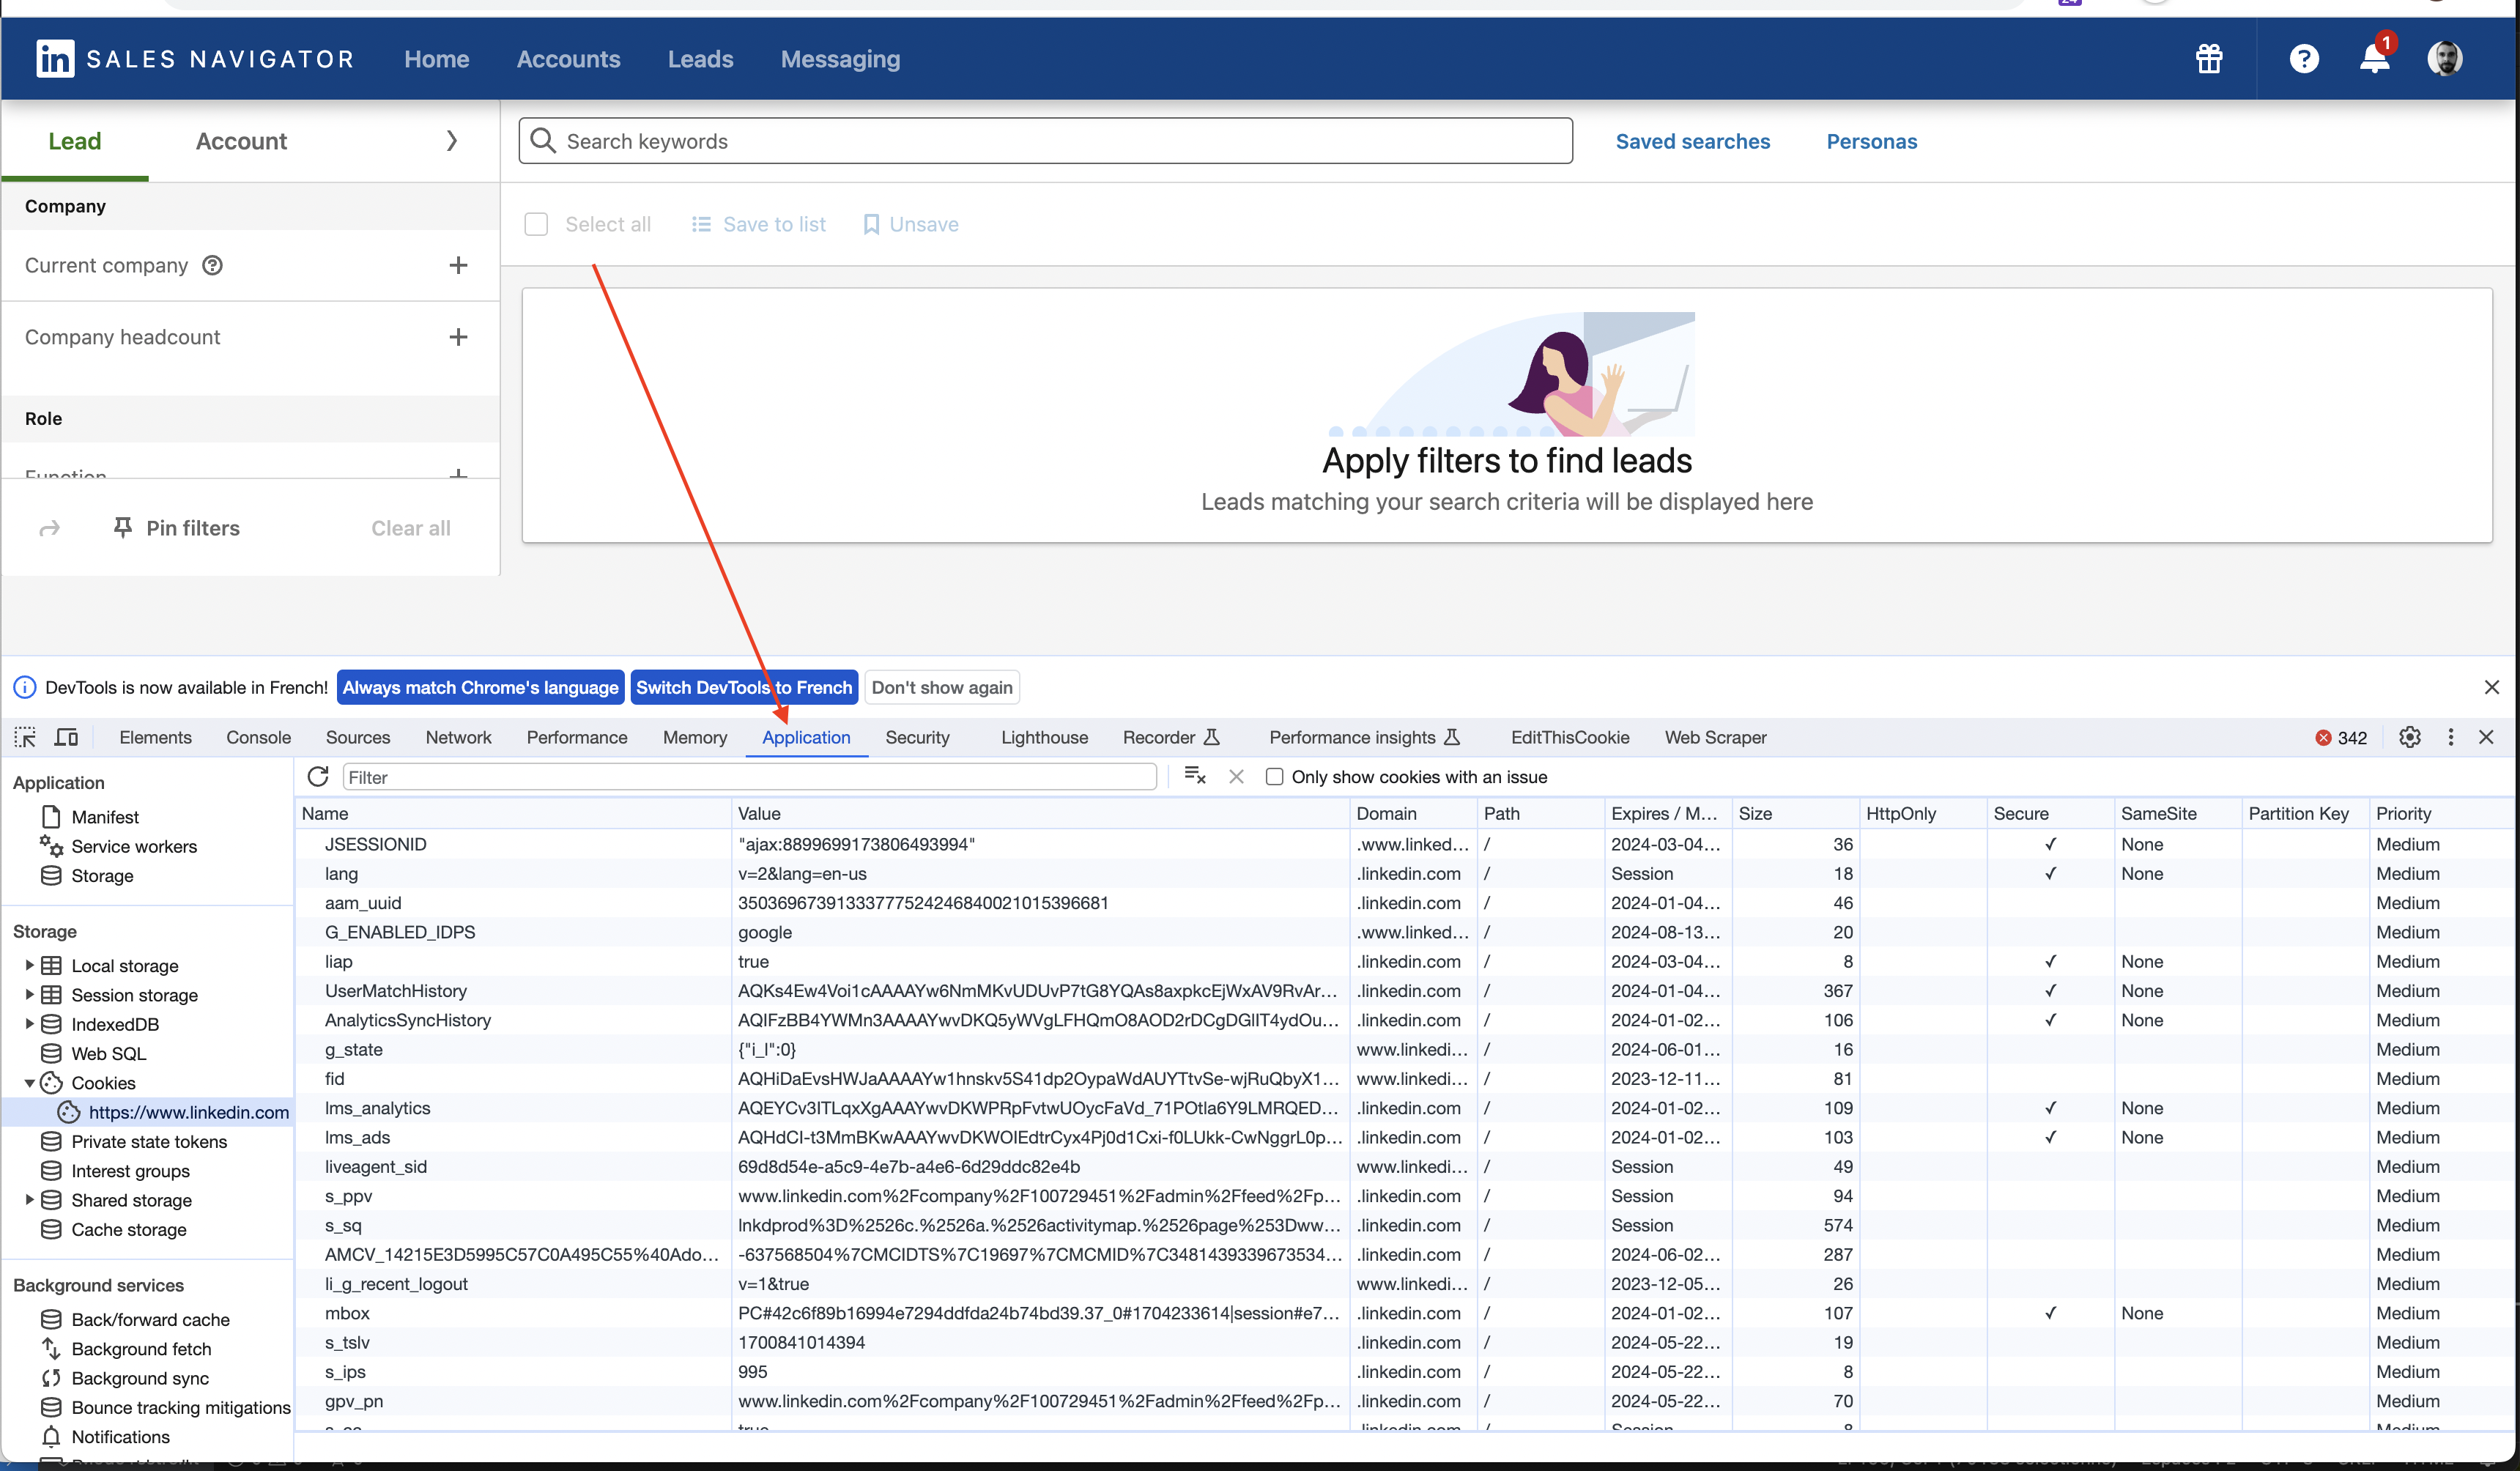Add a Current company filter

(458, 265)
